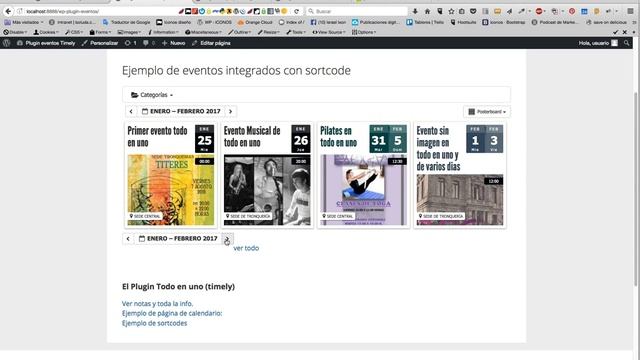Open the Hootsuite bookmark
The height and width of the screenshot is (360, 640).
coord(463,22)
